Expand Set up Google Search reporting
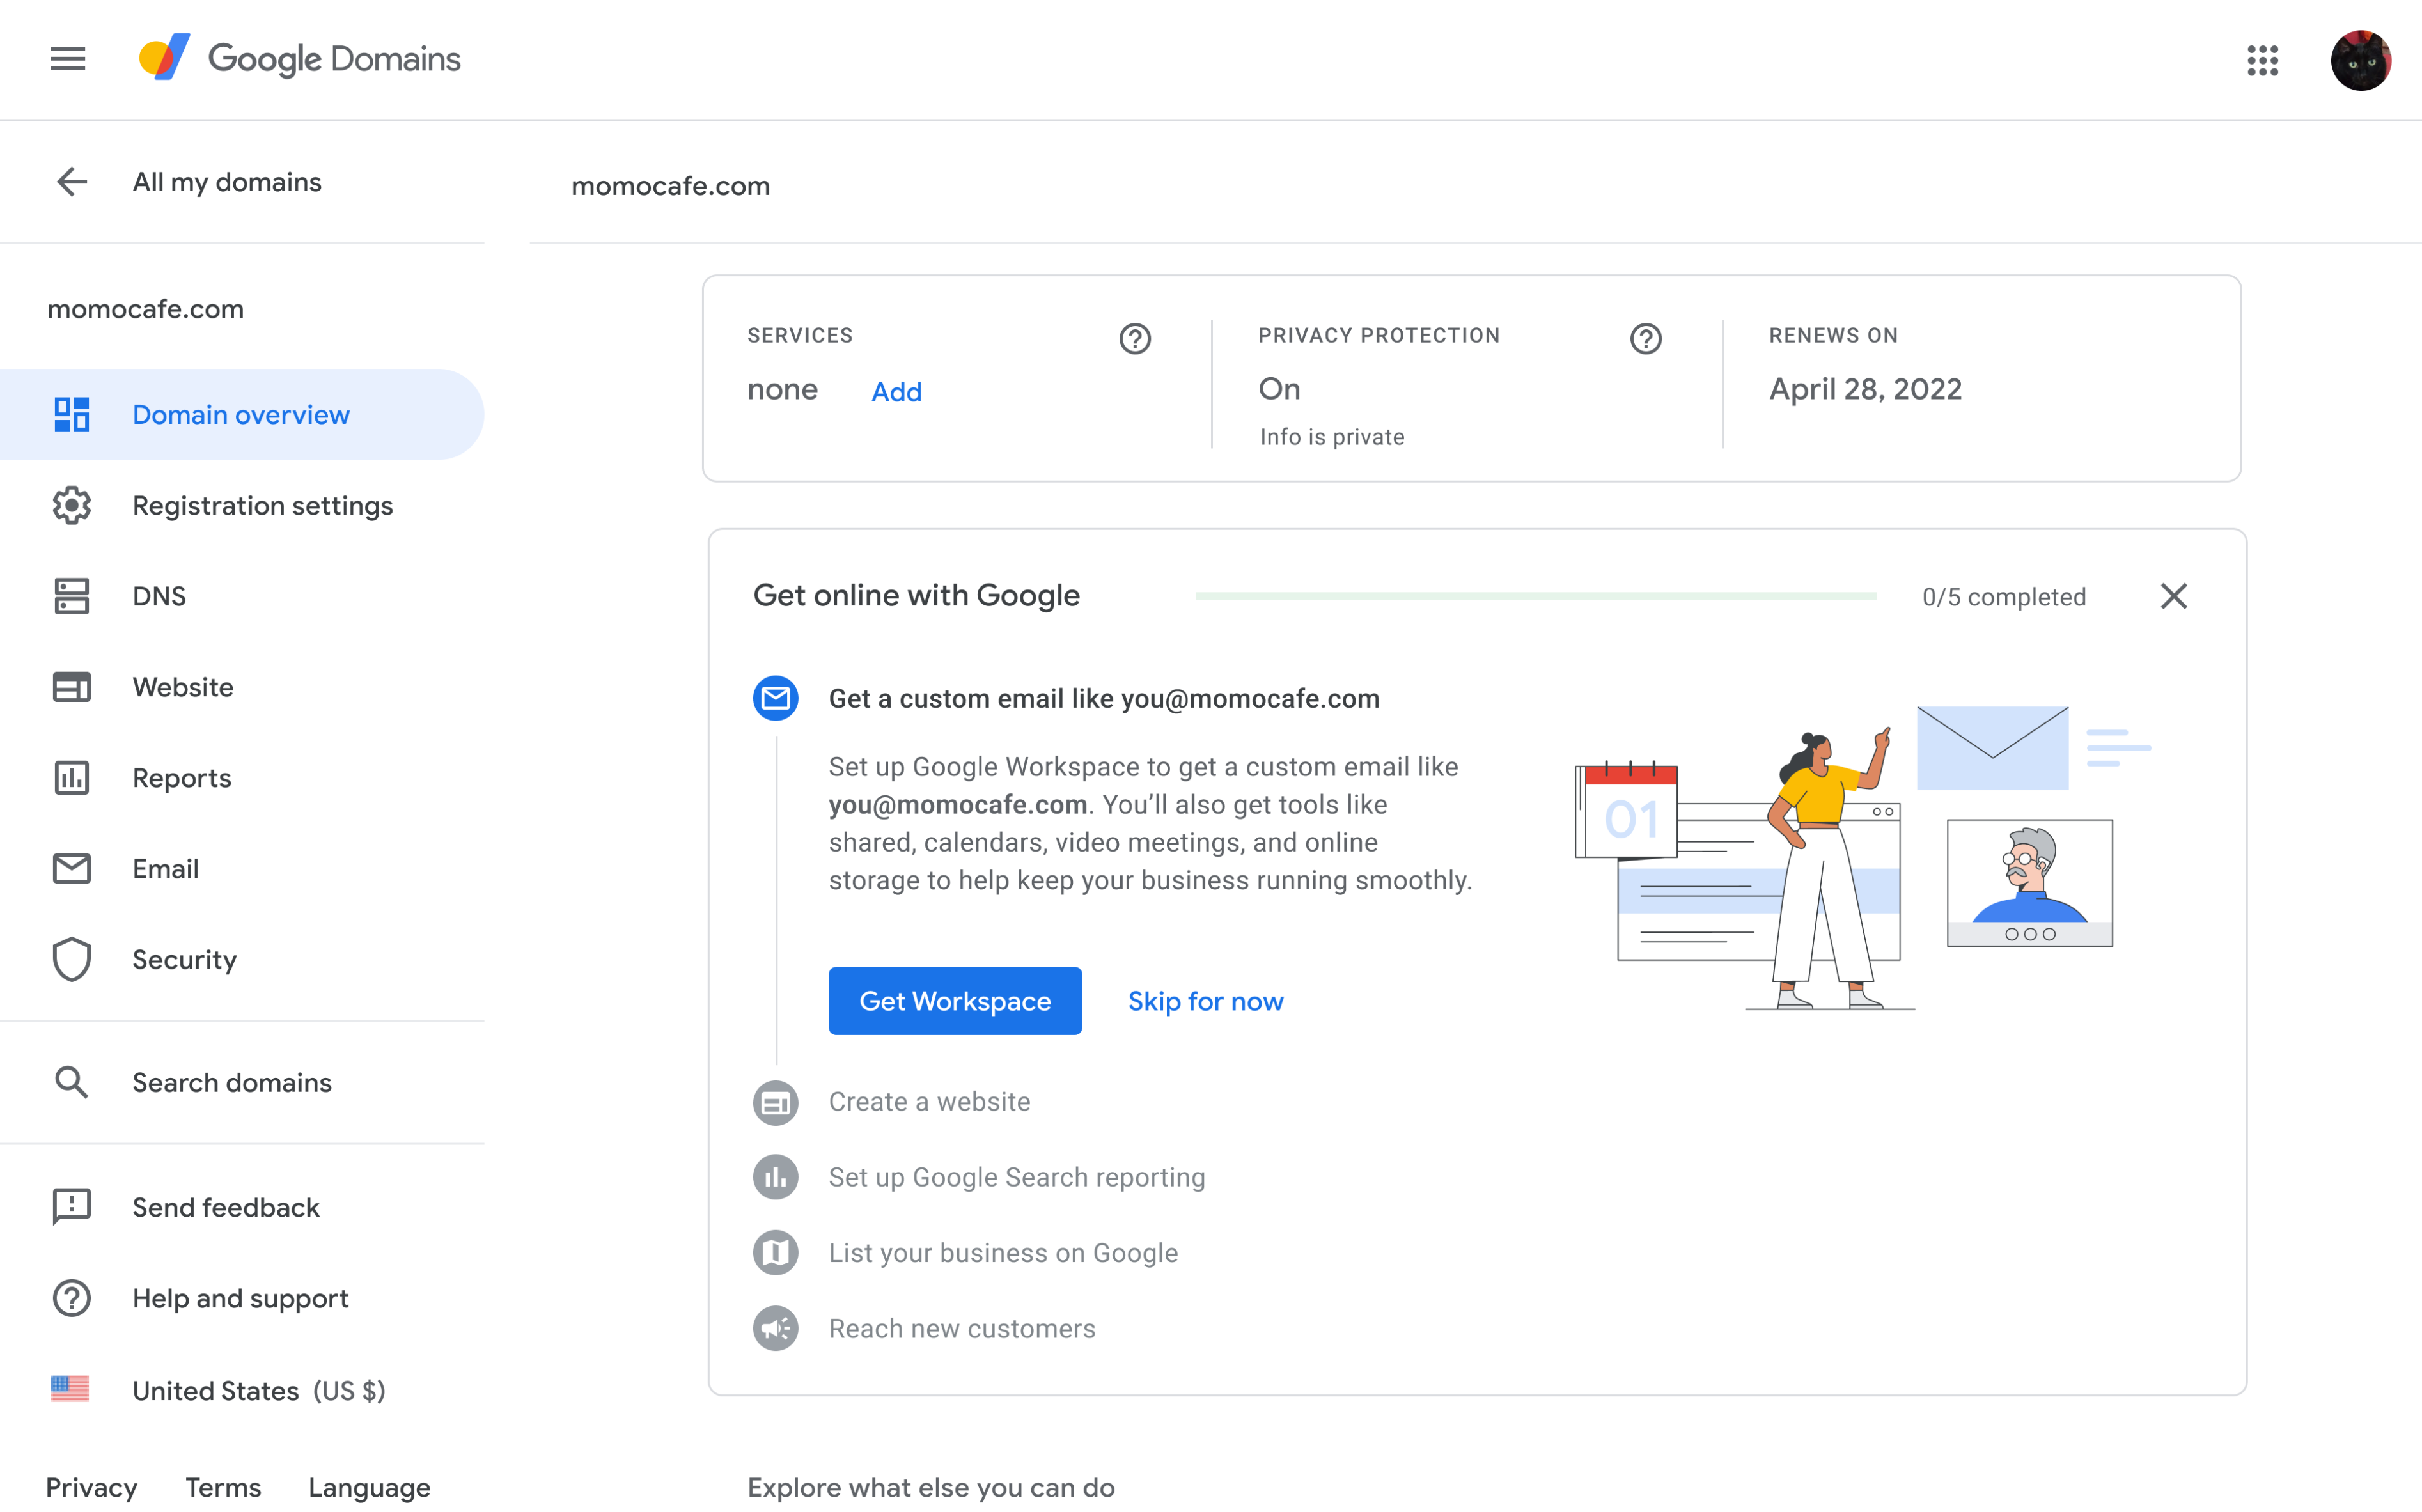2422x1512 pixels. pyautogui.click(x=1017, y=1178)
